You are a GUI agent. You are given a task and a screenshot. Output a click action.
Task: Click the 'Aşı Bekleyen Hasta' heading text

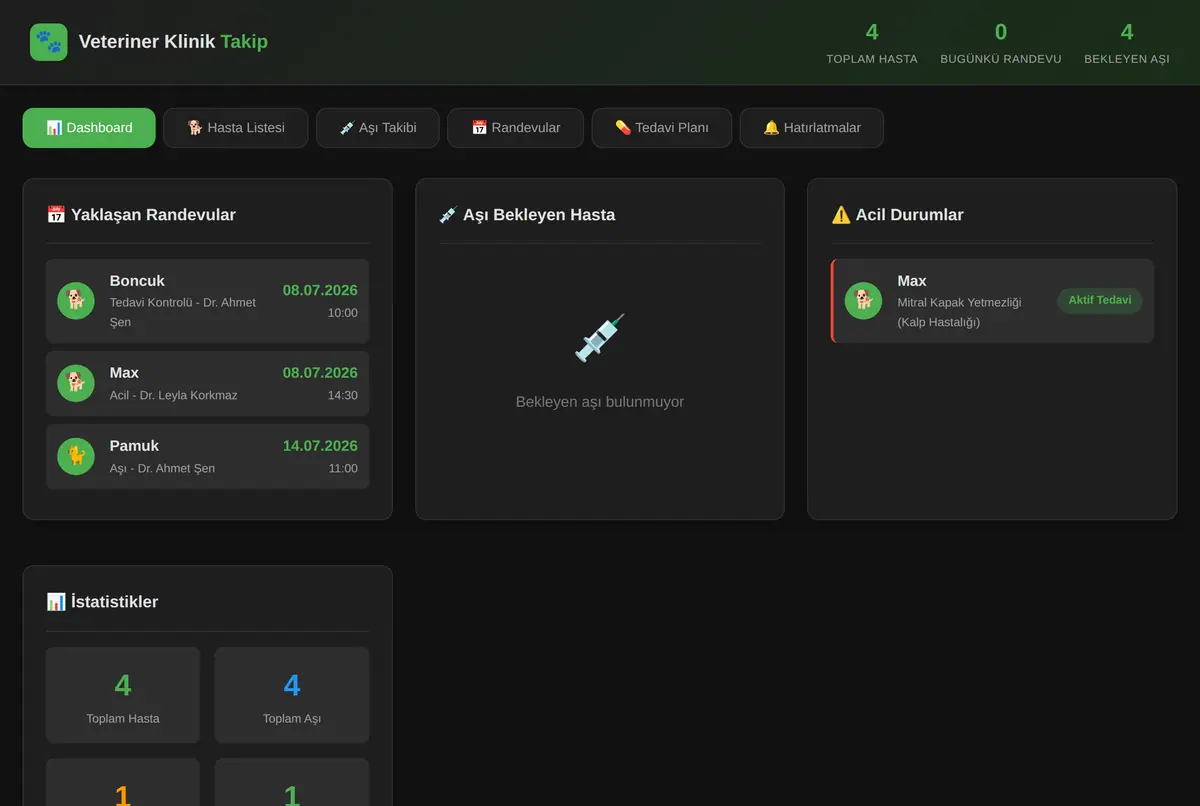pyautogui.click(x=539, y=215)
